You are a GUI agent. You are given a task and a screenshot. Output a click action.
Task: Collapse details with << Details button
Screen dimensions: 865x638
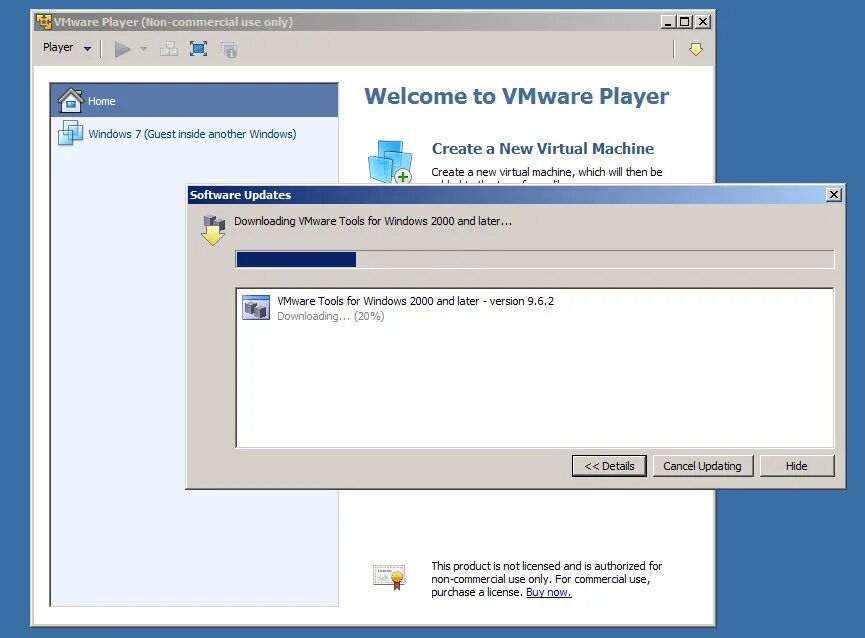point(609,466)
